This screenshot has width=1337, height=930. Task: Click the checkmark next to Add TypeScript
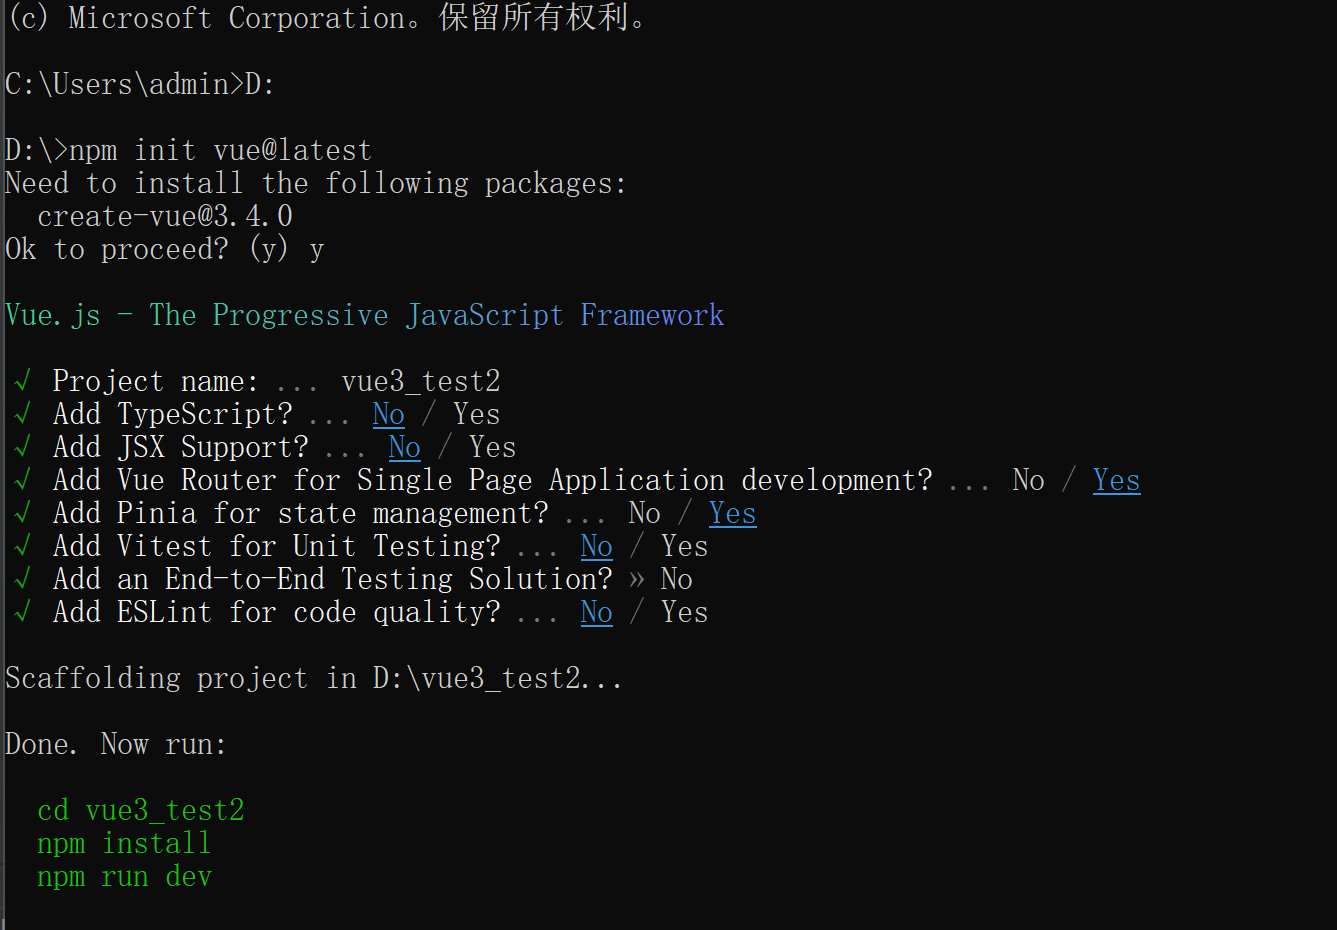[x=22, y=415]
